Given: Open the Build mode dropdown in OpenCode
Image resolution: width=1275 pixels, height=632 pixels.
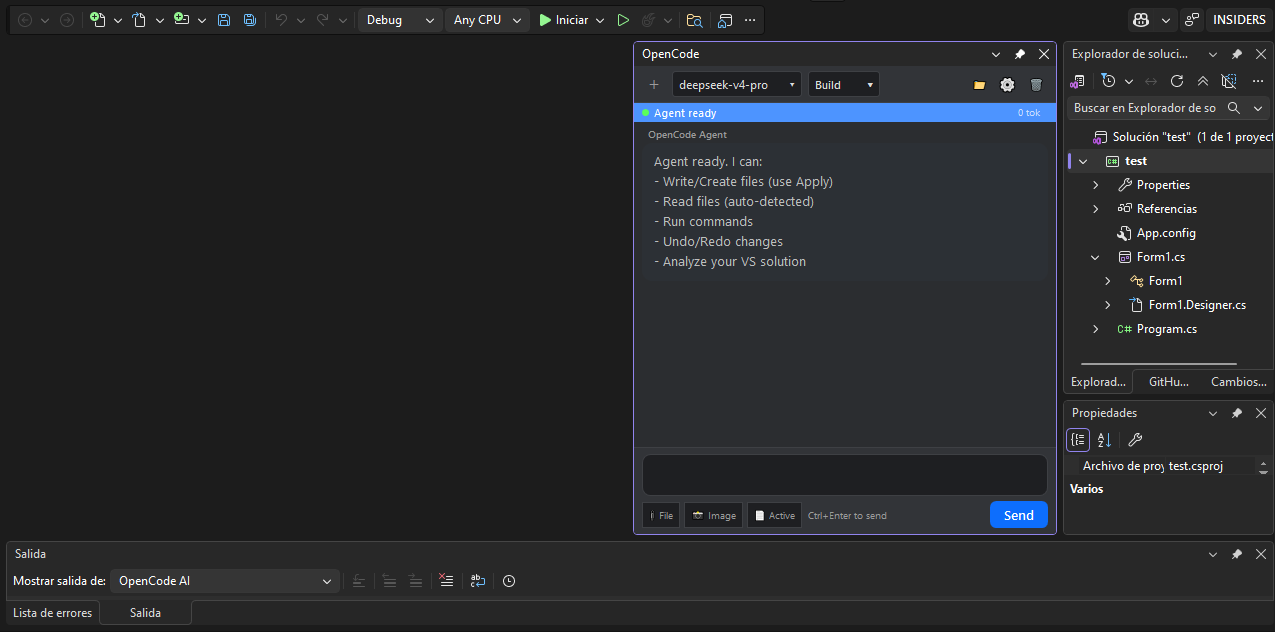Looking at the screenshot, I should coord(844,85).
